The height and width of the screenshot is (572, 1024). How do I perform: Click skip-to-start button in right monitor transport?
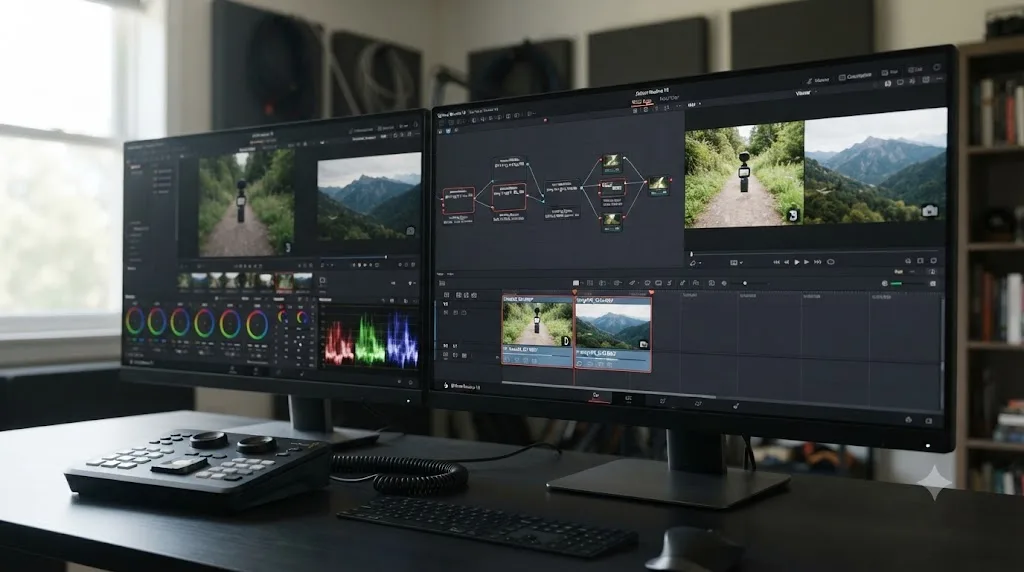click(x=776, y=262)
